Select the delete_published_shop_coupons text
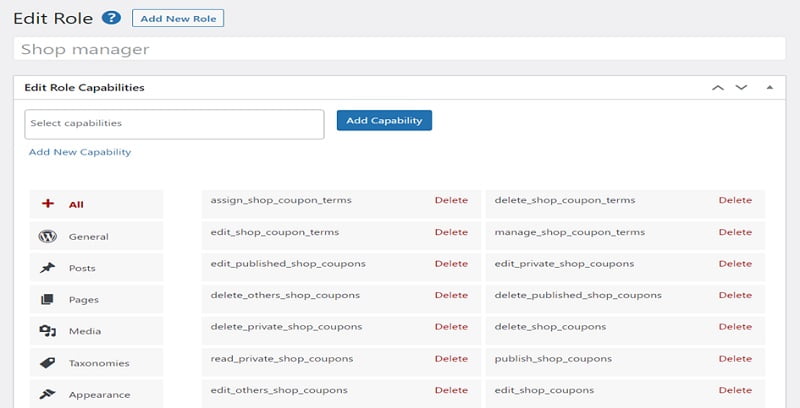Viewport: 800px width, 408px height. click(x=578, y=295)
